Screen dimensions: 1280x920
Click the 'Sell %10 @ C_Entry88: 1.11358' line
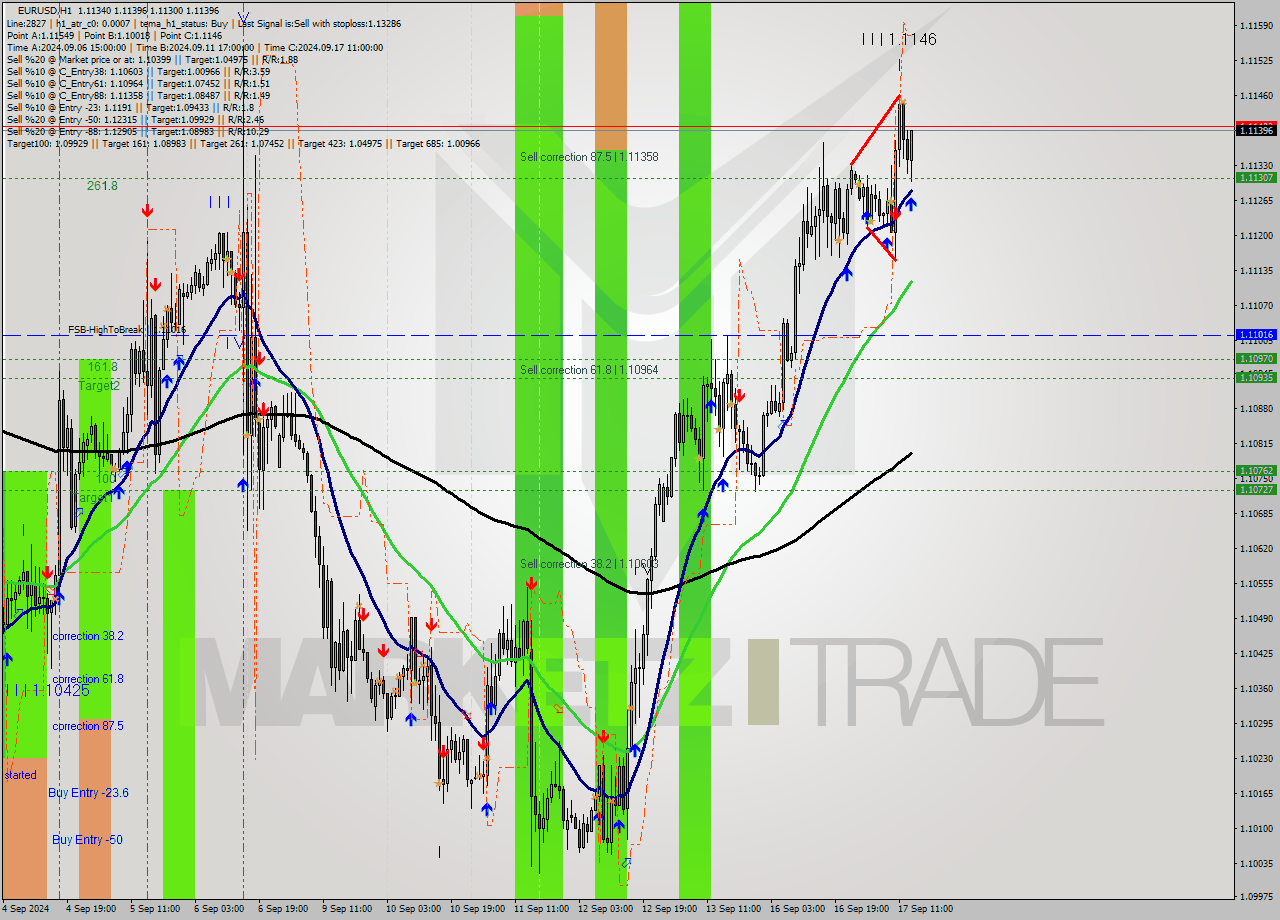[x=138, y=95]
